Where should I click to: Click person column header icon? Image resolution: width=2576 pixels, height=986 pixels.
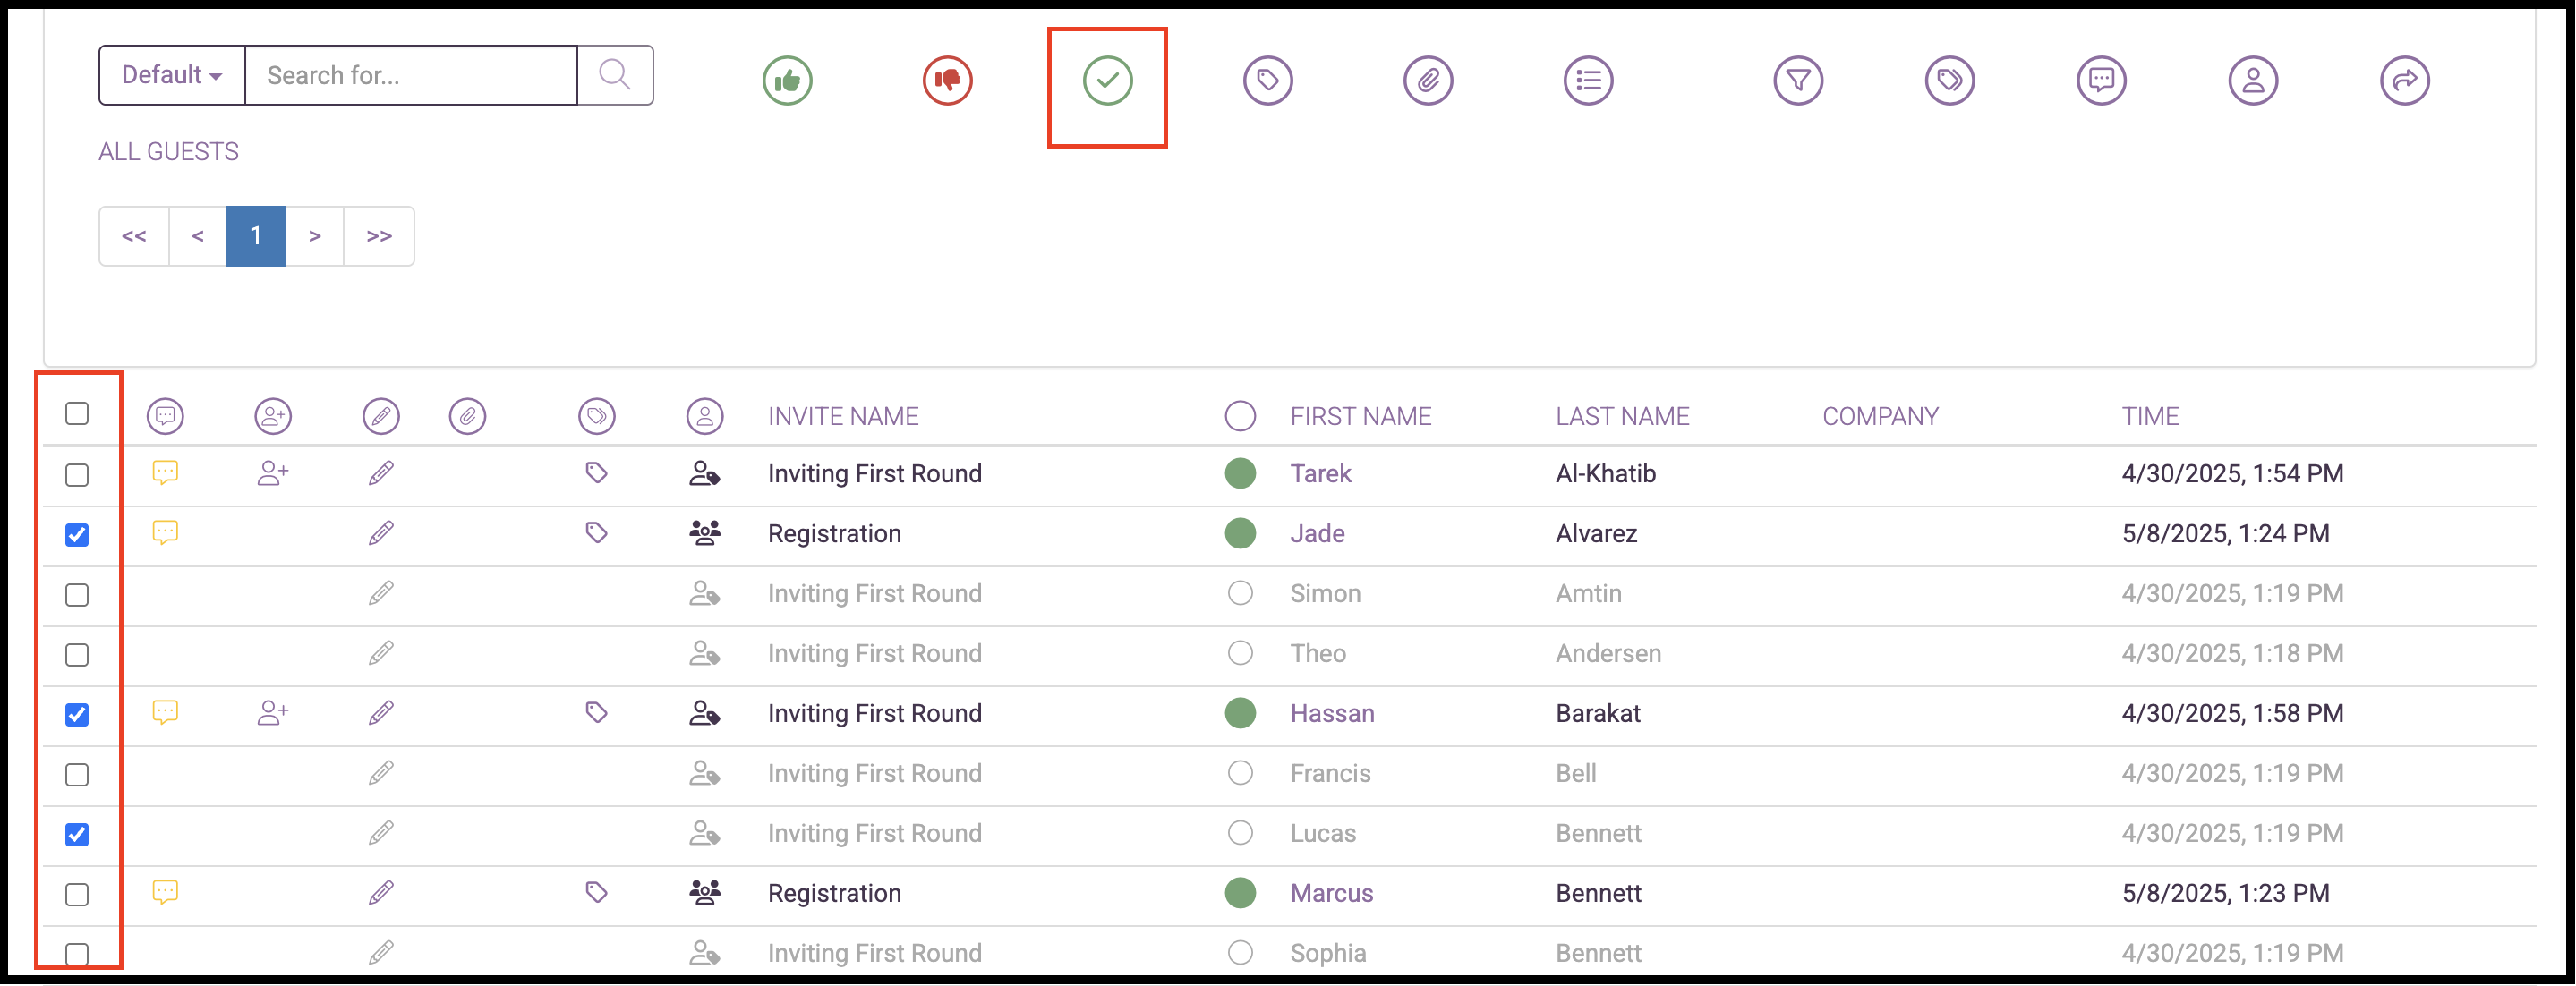pos(705,415)
